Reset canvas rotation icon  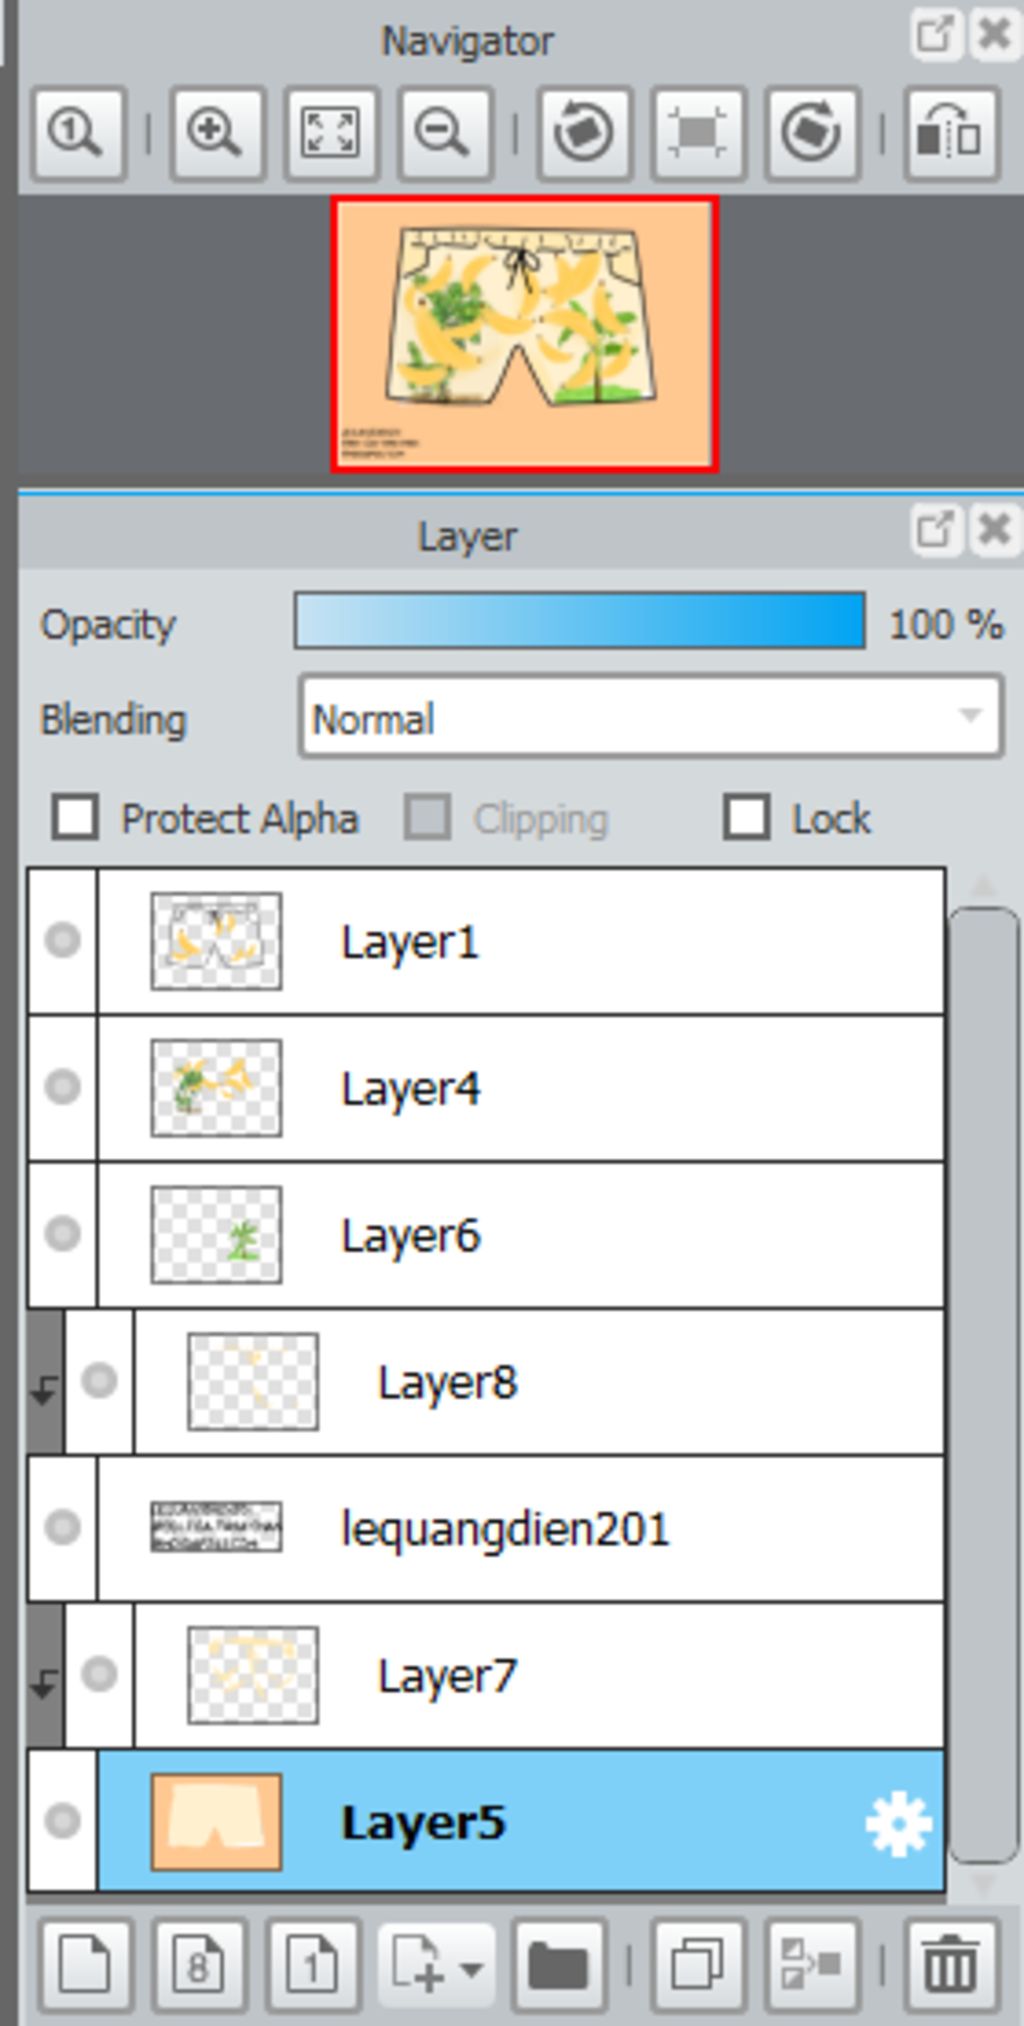click(698, 133)
